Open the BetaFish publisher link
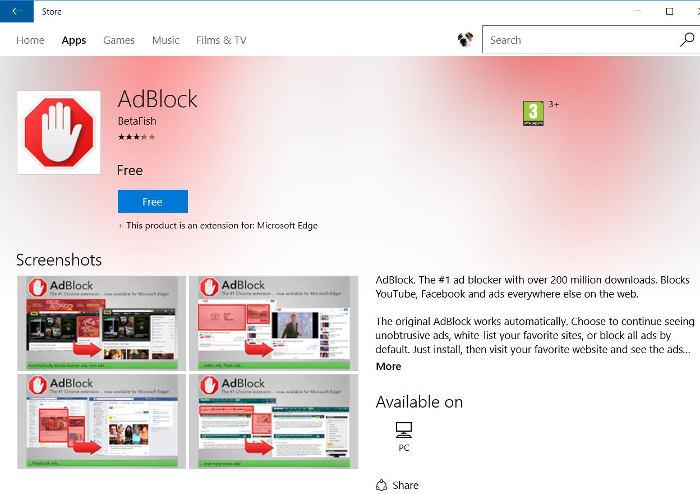Viewport: 700px width, 494px height. (137, 121)
